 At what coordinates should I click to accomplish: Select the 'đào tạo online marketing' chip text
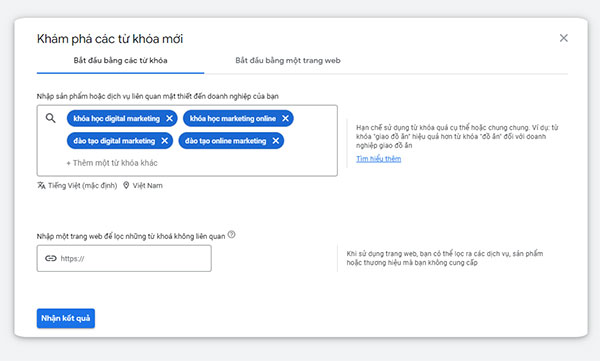pyautogui.click(x=225, y=141)
